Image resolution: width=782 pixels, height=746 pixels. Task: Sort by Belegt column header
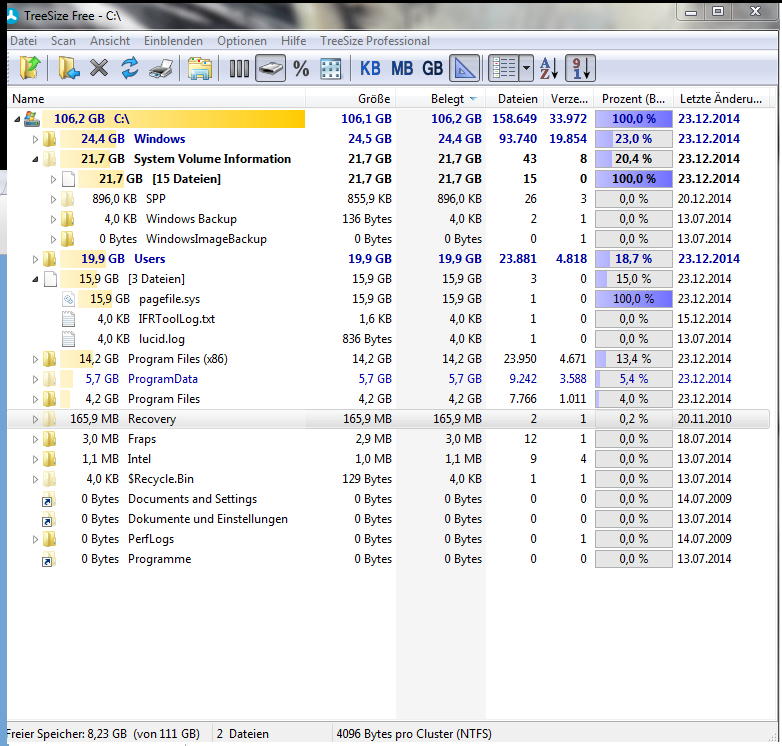coord(440,99)
